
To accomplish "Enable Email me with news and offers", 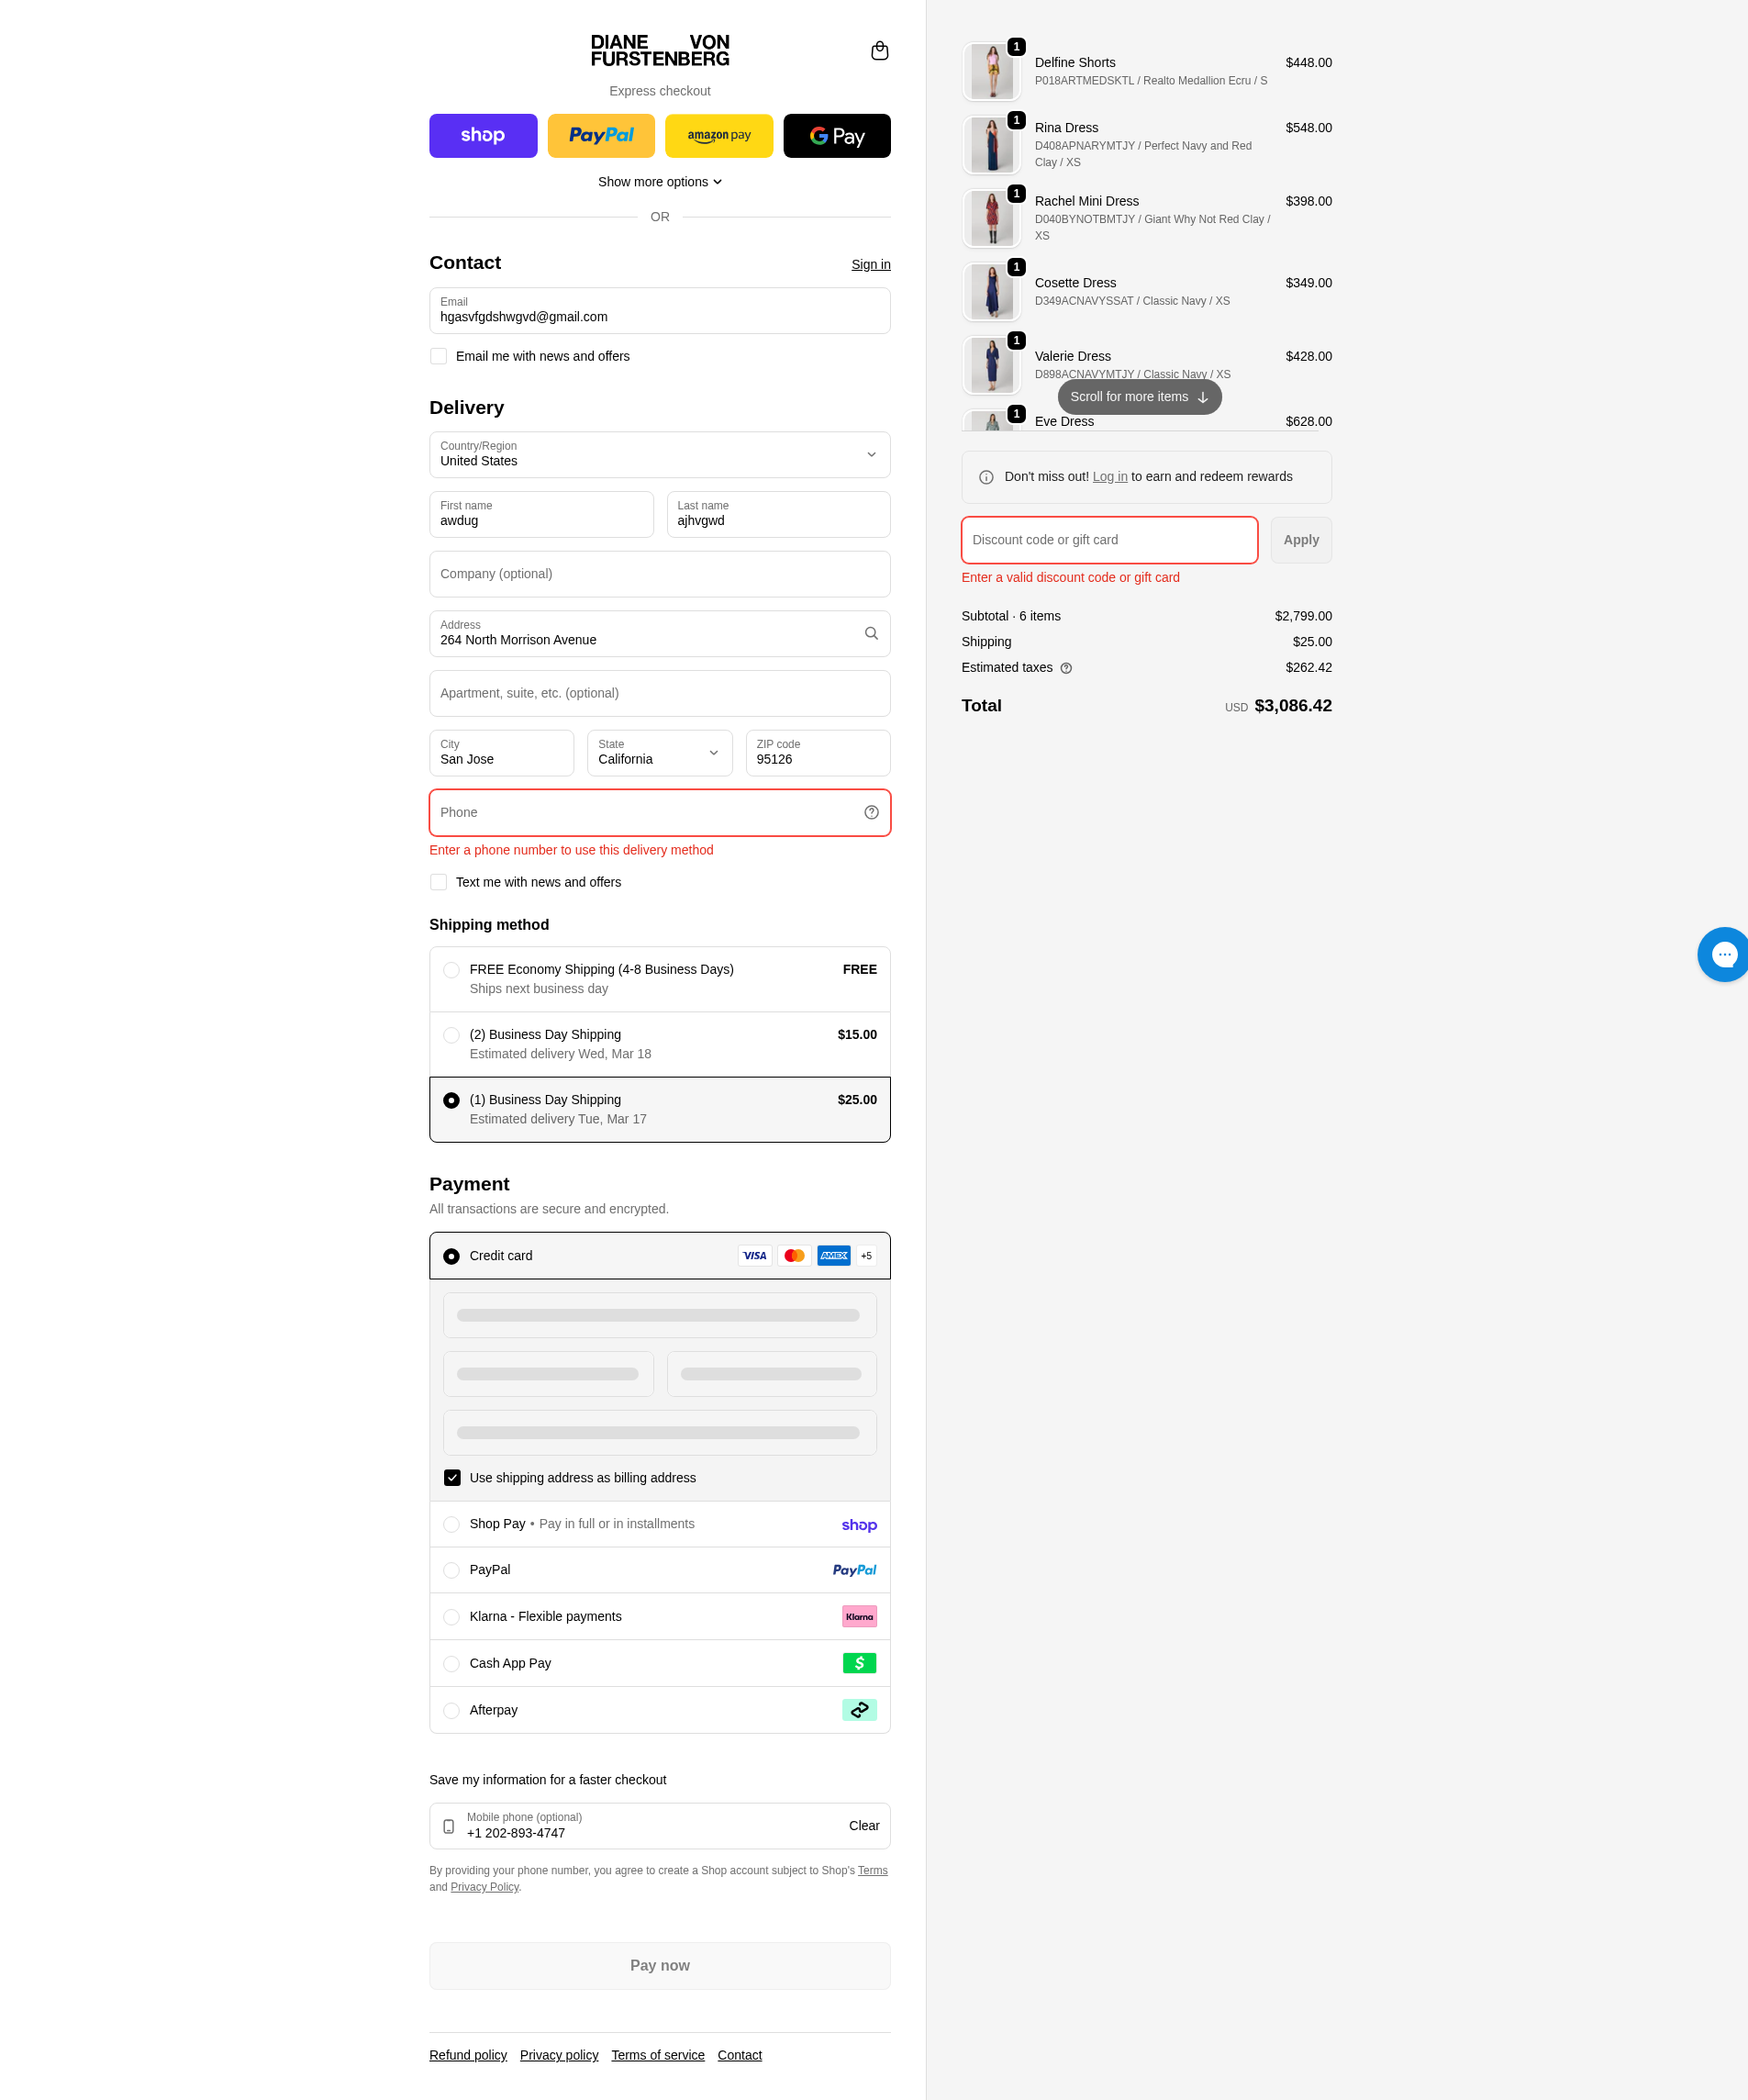I will pyautogui.click(x=439, y=357).
